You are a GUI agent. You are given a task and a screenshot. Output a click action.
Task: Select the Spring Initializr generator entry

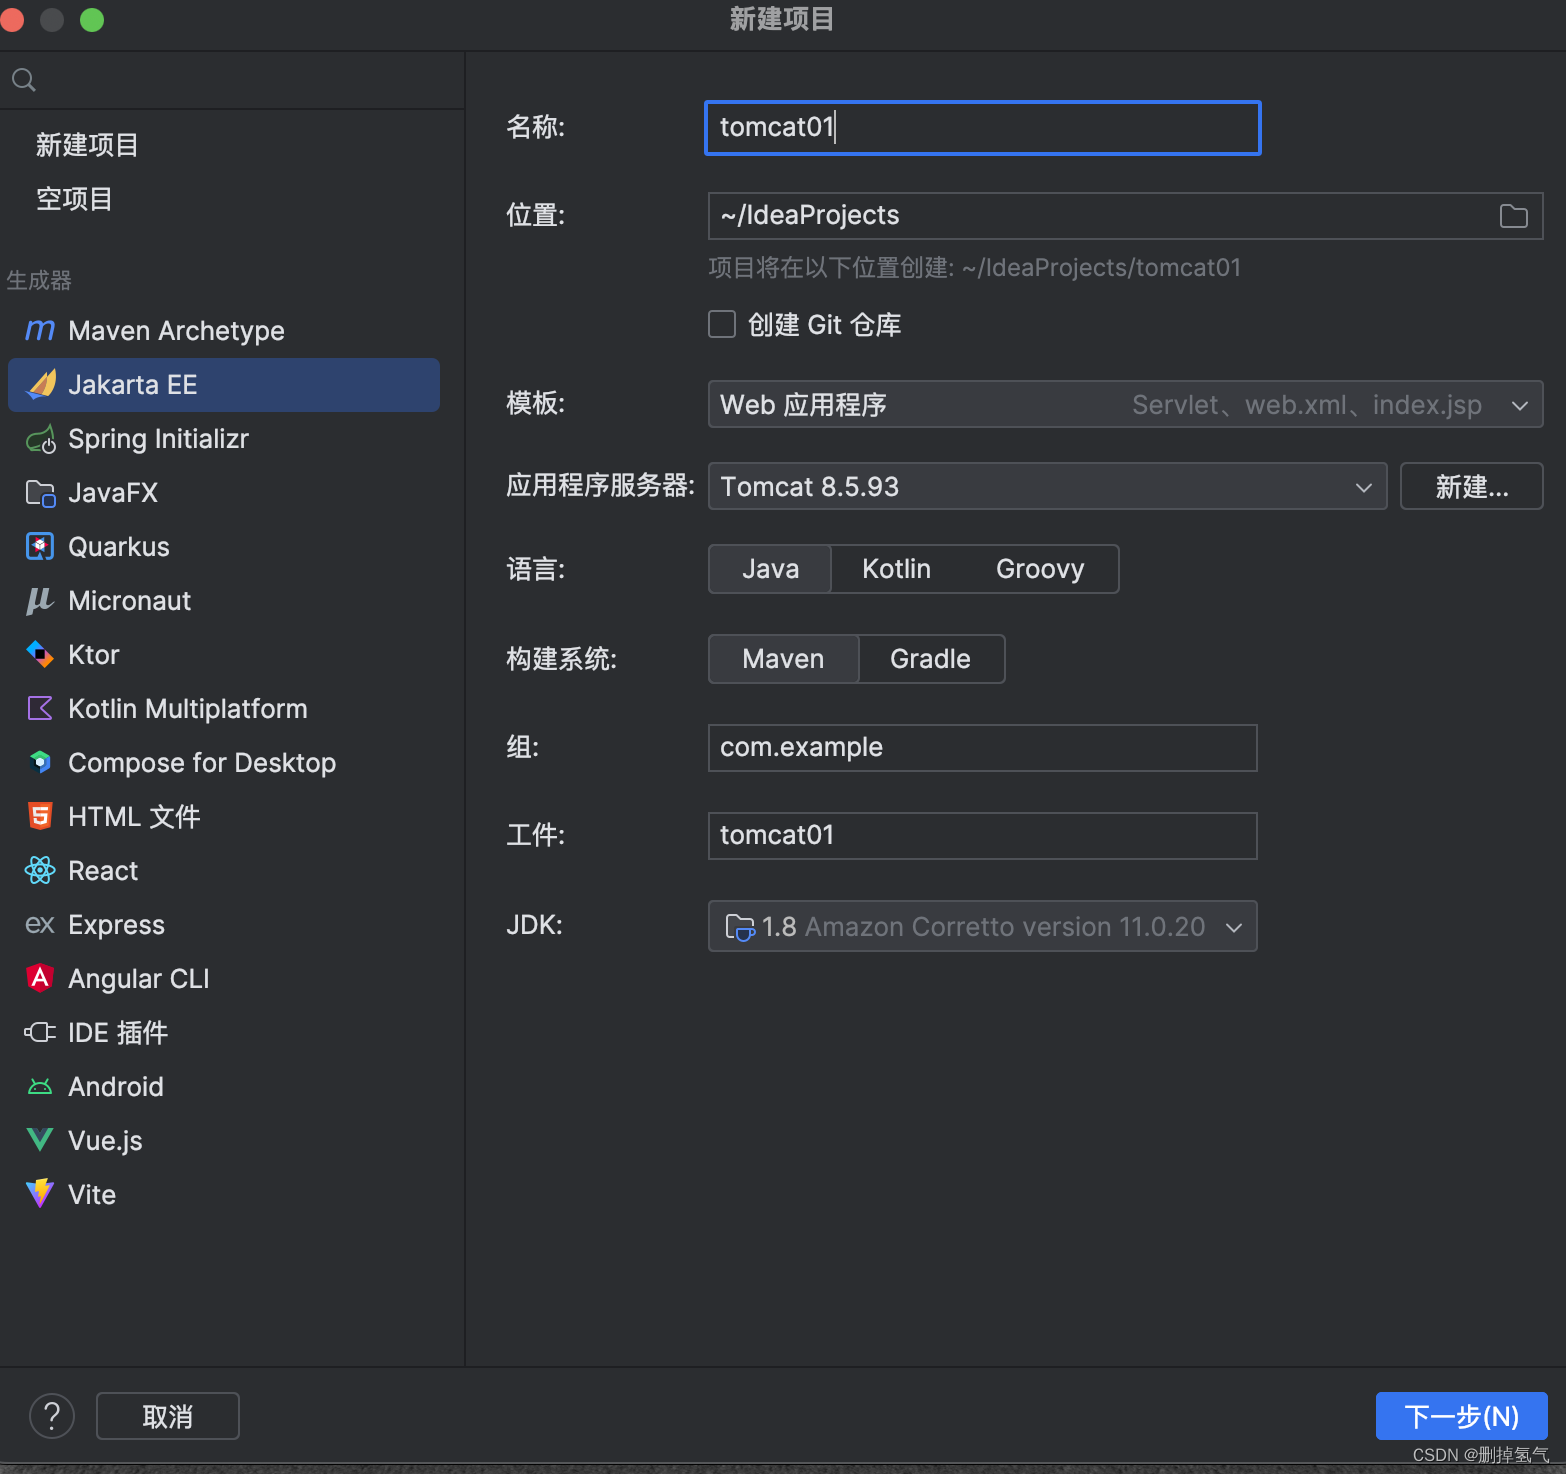click(224, 439)
